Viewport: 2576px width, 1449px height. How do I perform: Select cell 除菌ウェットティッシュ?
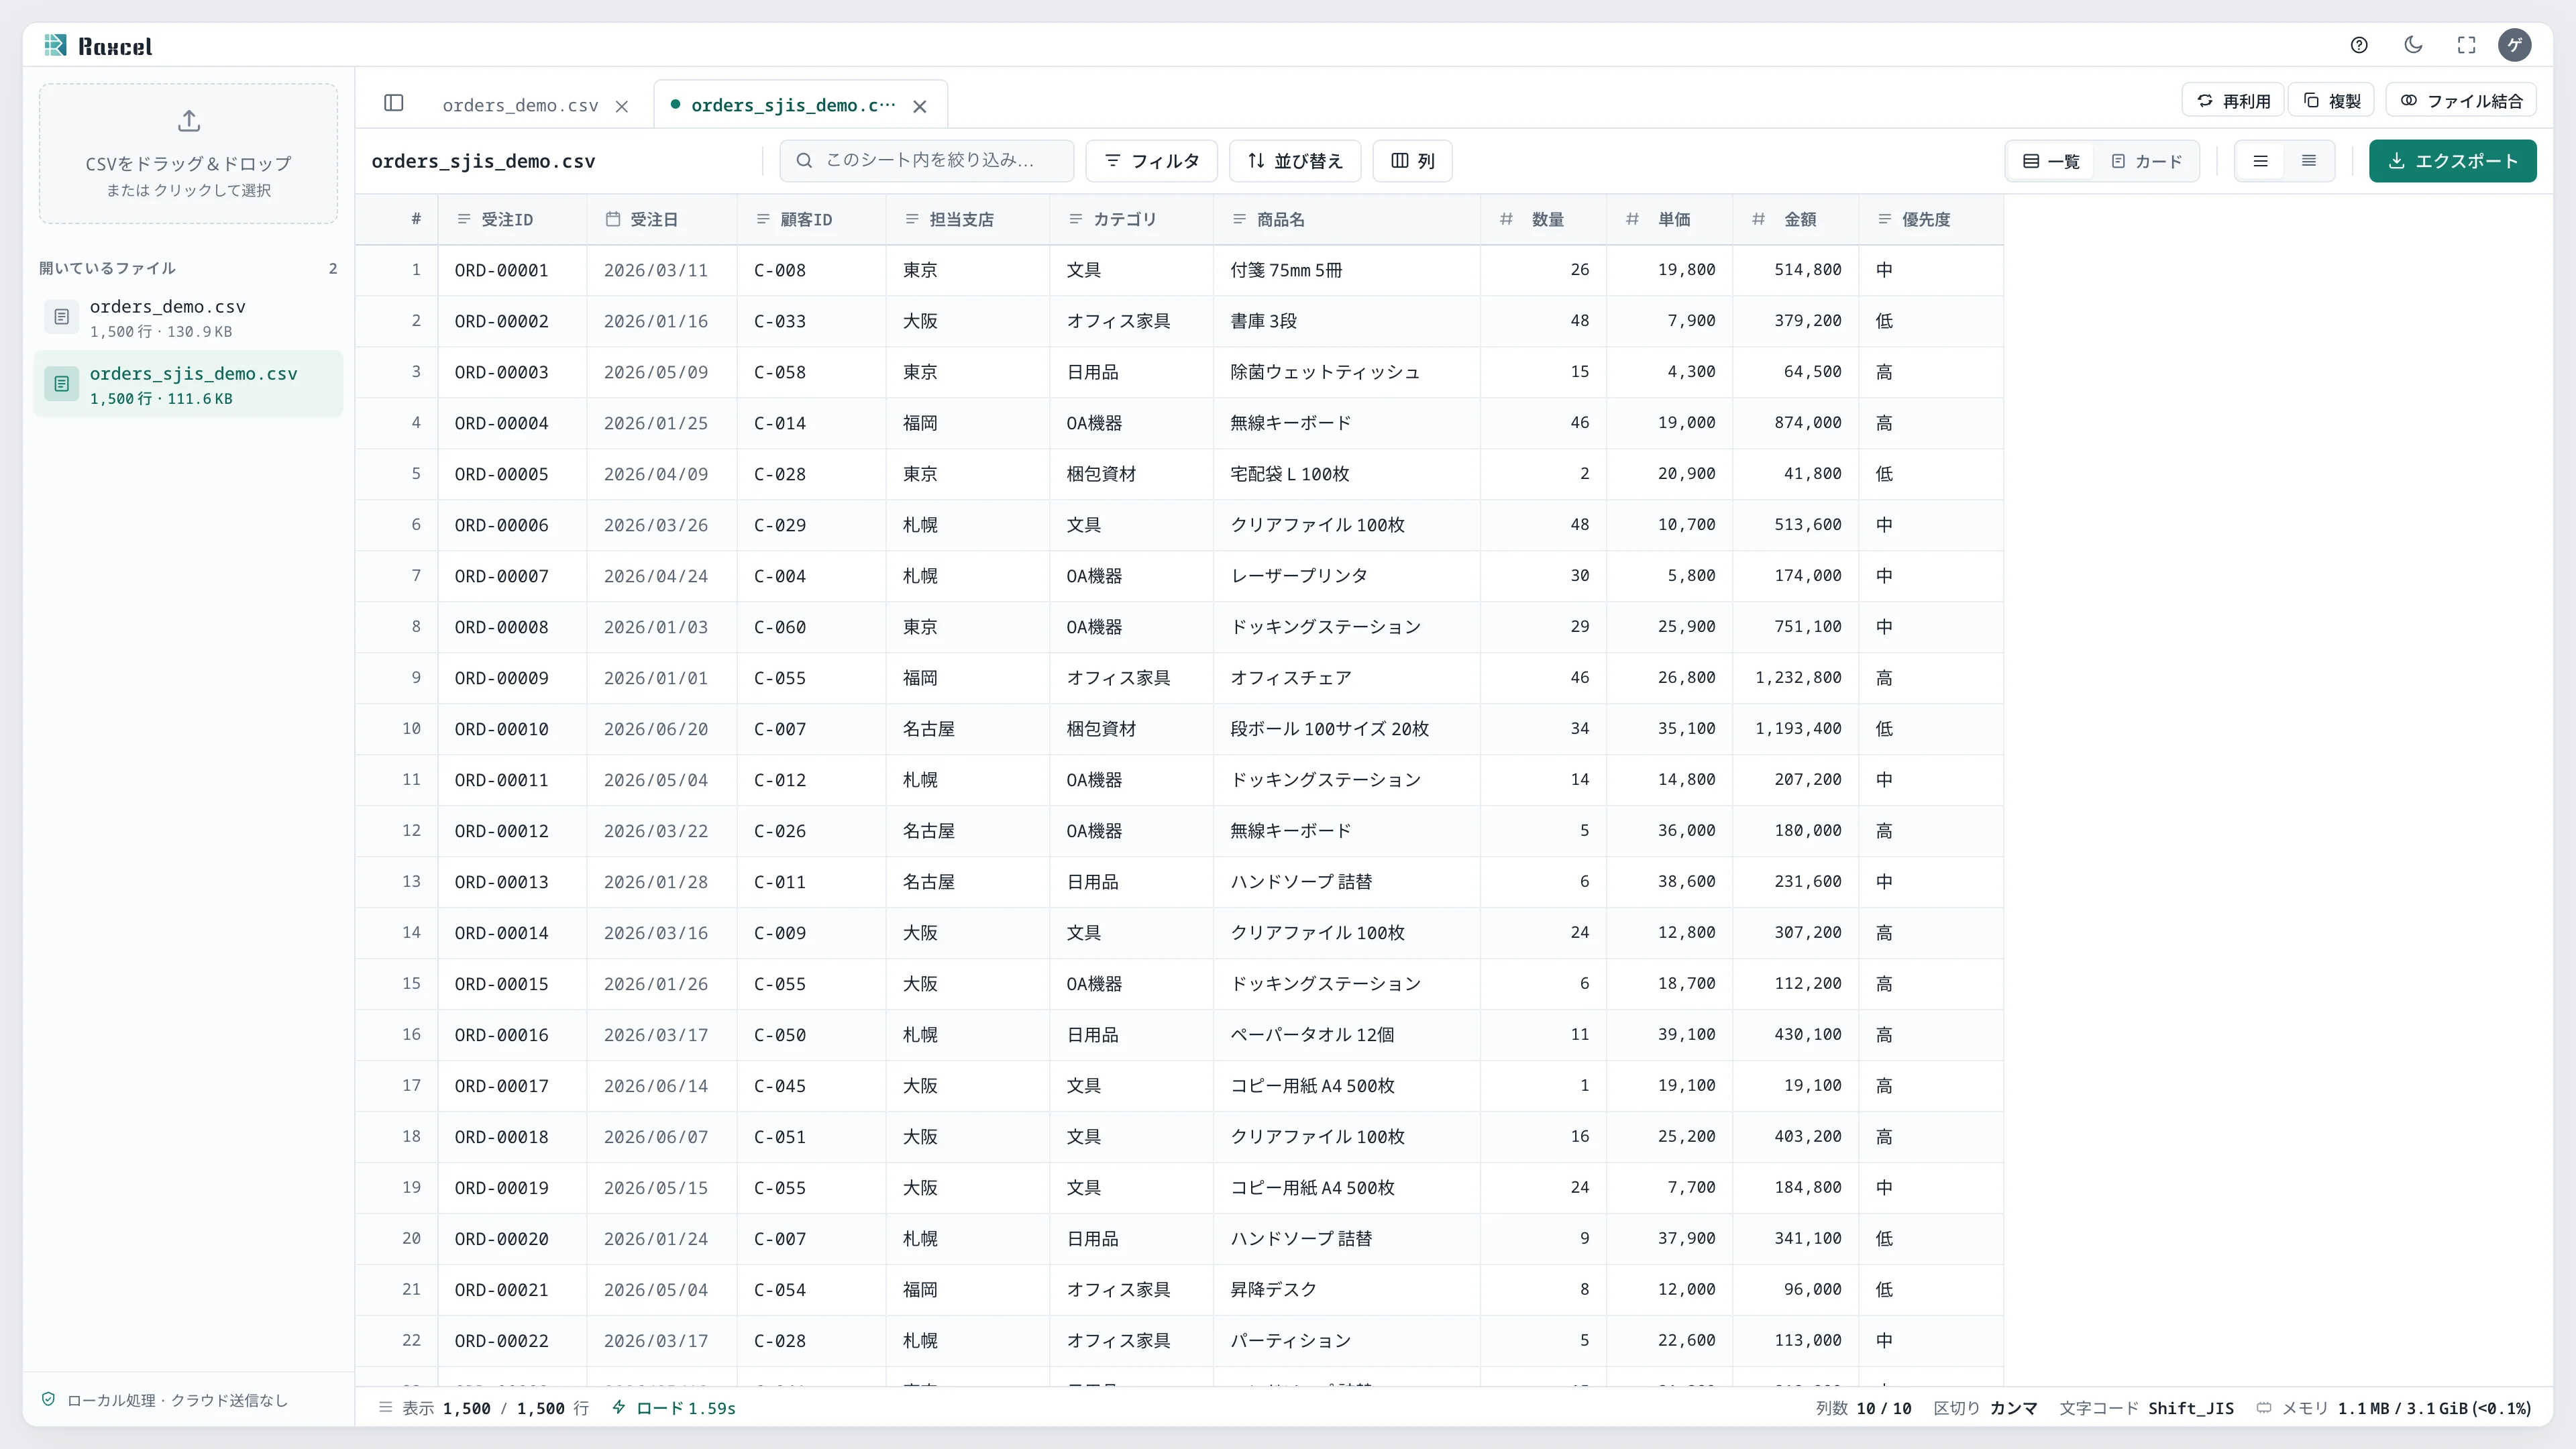tap(1347, 372)
